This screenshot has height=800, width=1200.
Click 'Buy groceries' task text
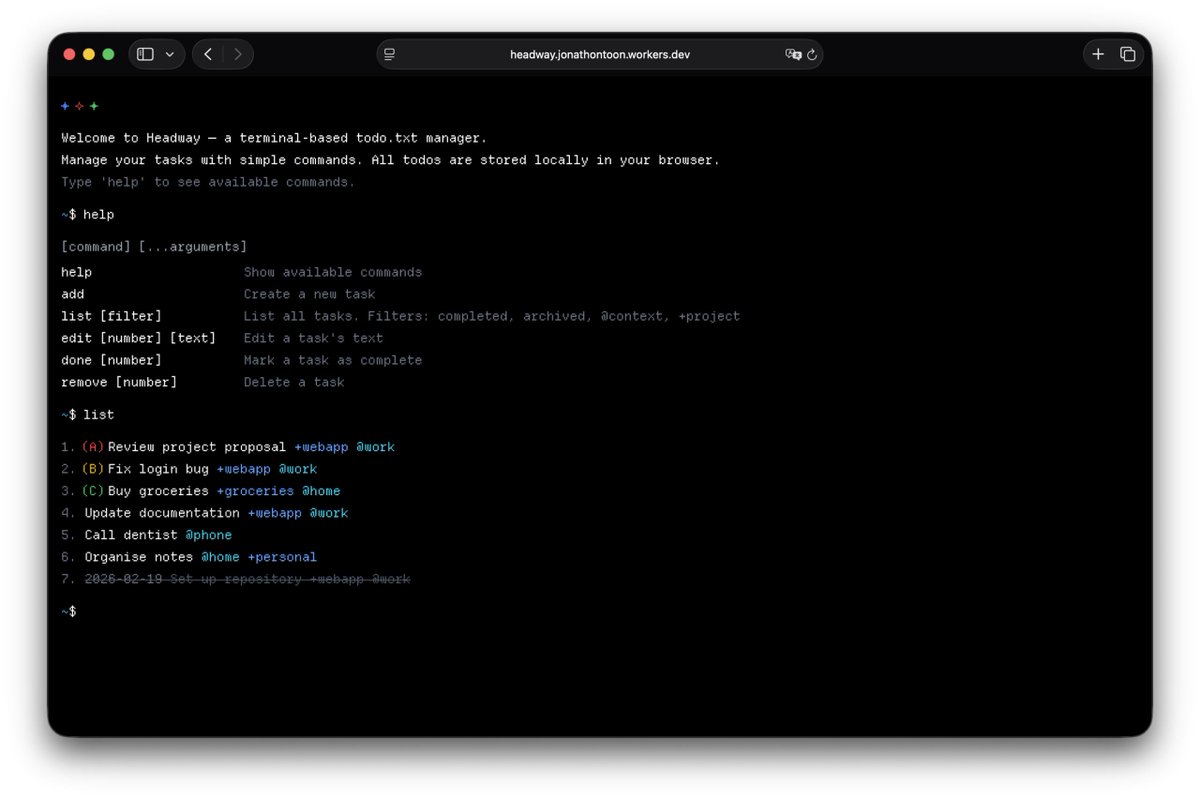click(158, 491)
